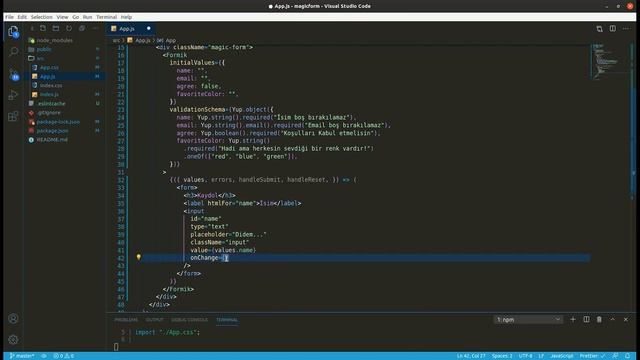Click the Prettier status item
This screenshot has height=360, width=640.
[592, 356]
